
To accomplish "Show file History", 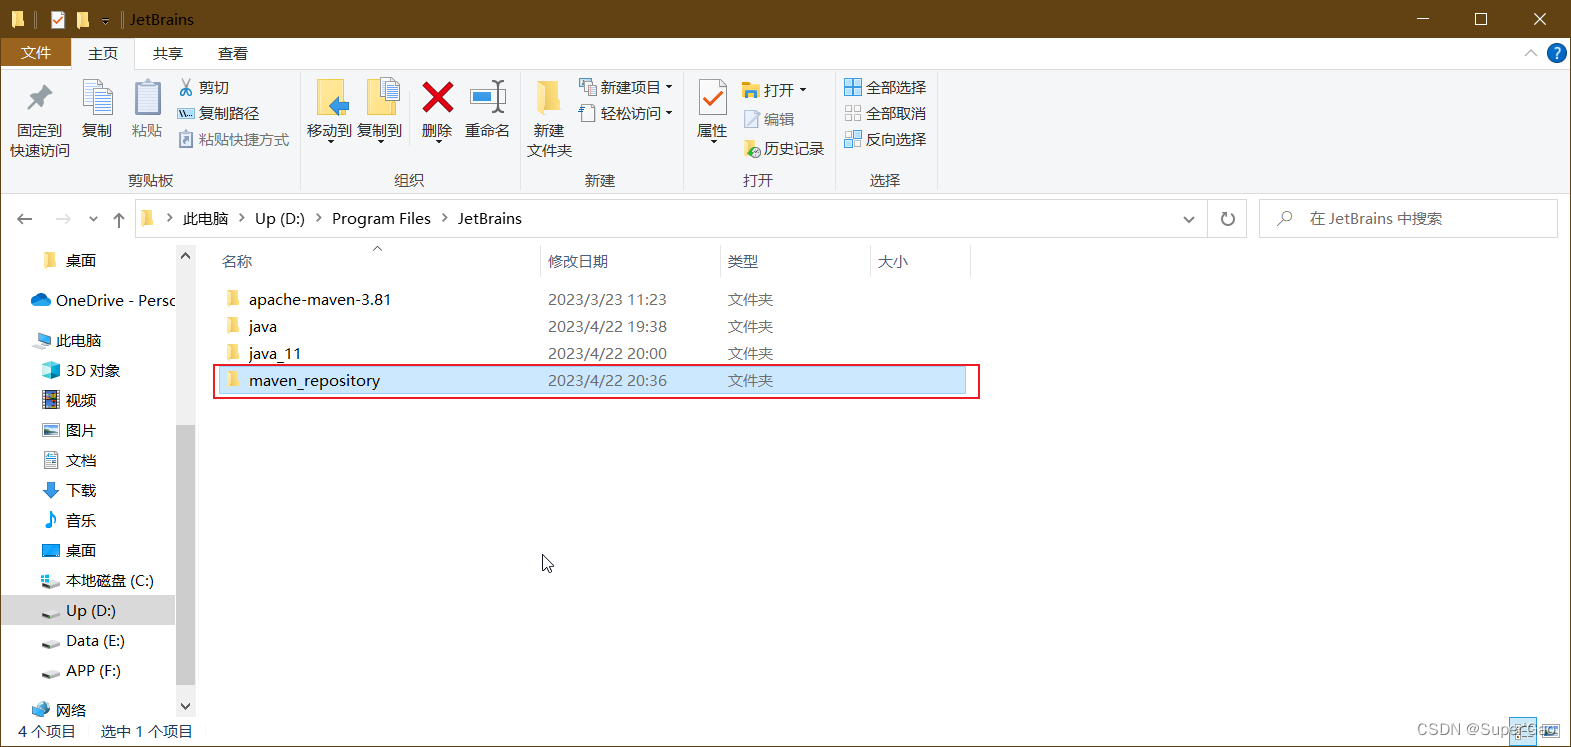I will 784,149.
